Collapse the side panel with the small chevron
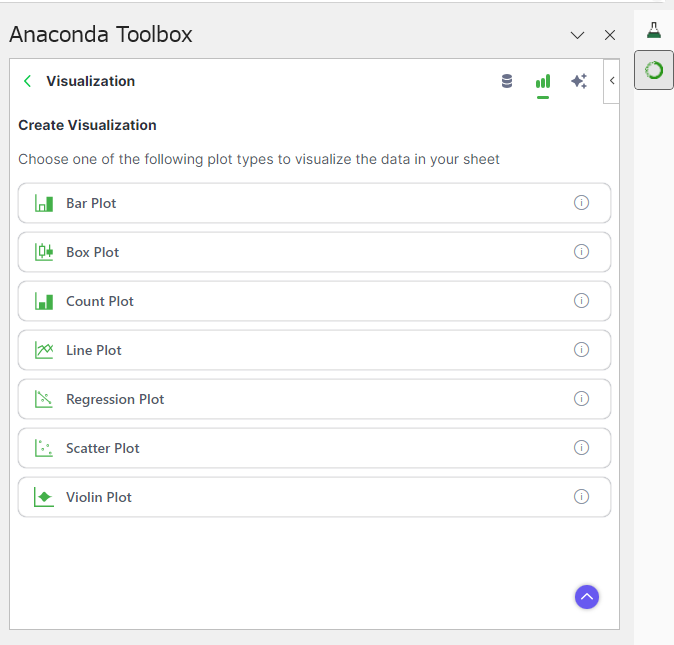 tap(612, 81)
